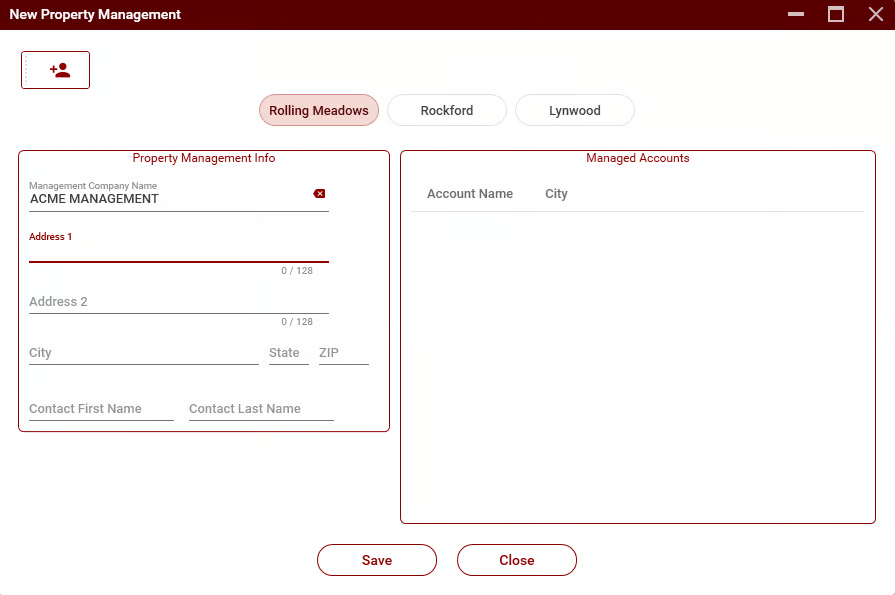Minimize the New Property Management window
The width and height of the screenshot is (895, 595).
[x=796, y=15]
